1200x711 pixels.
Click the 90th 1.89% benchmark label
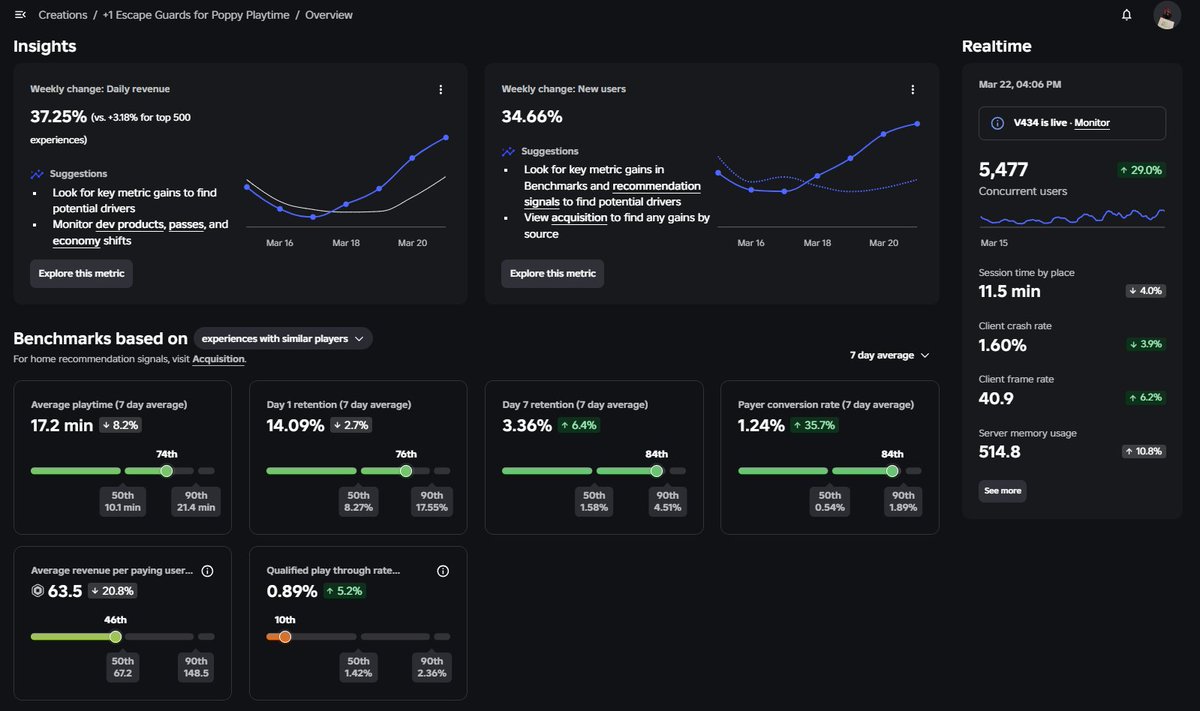pyautogui.click(x=903, y=501)
